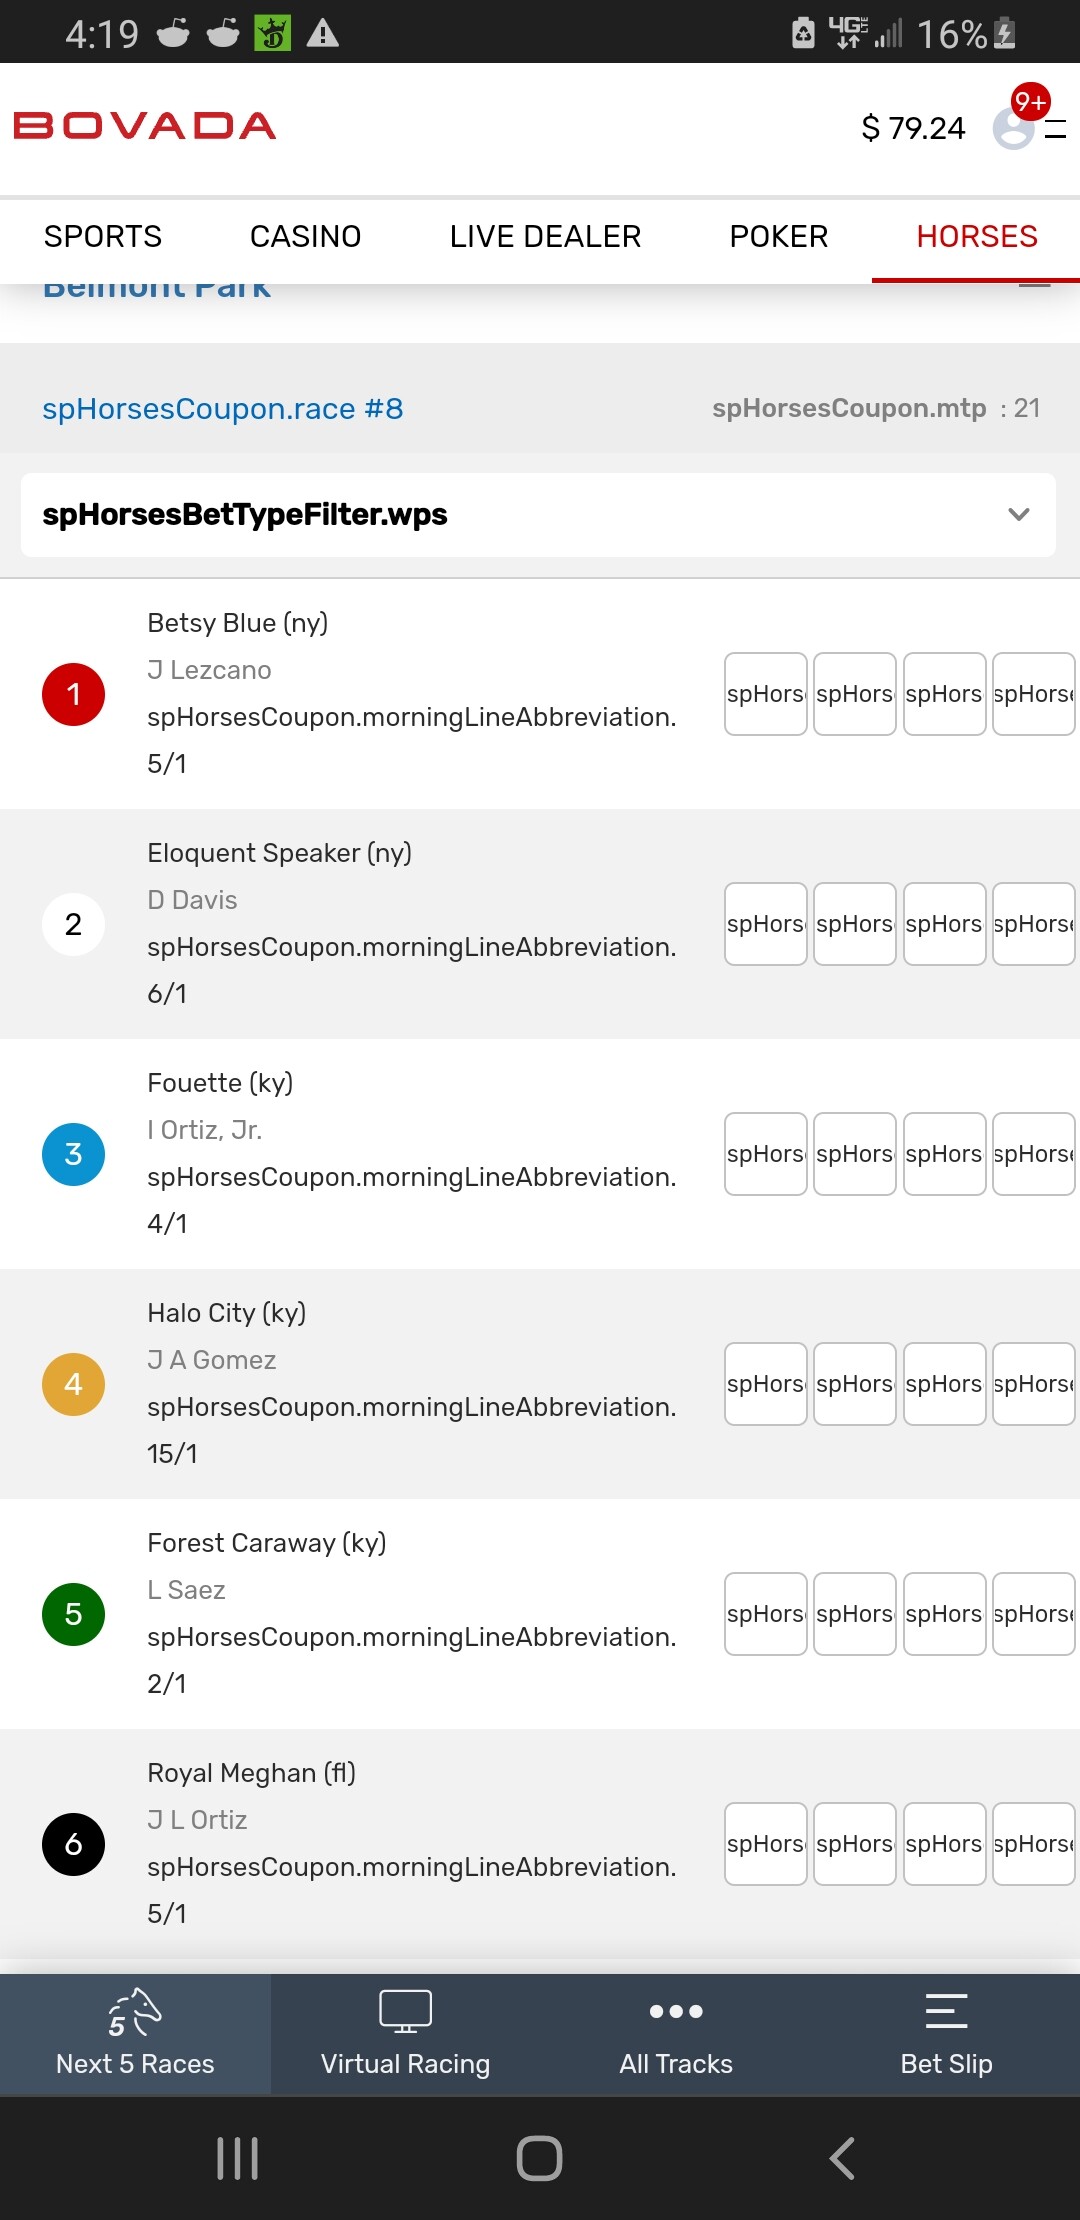Image resolution: width=1080 pixels, height=2220 pixels.
Task: Open Next 5 Races horse icon
Action: point(135,2011)
